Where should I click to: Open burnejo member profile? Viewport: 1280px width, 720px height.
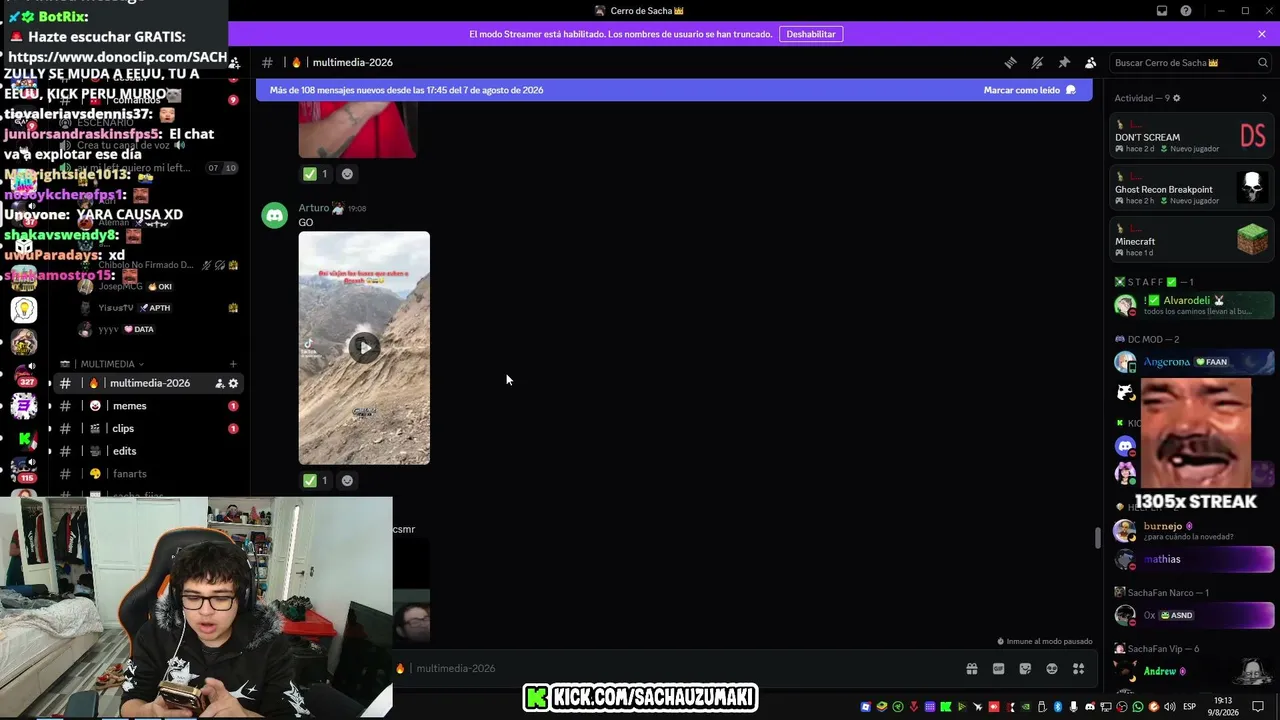(x=1193, y=530)
